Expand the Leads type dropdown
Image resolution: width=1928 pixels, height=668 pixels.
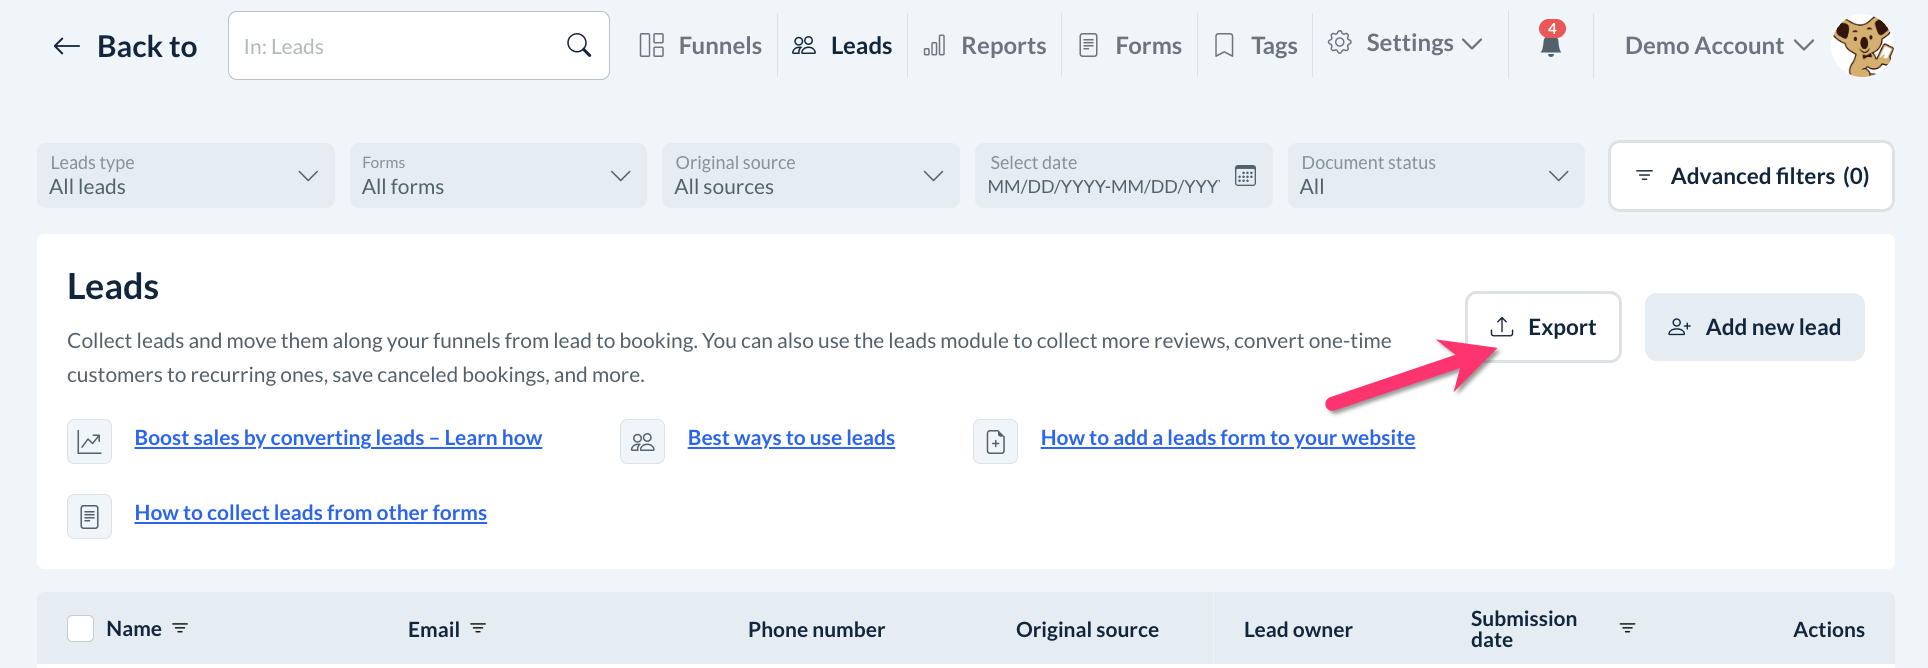pyautogui.click(x=186, y=176)
